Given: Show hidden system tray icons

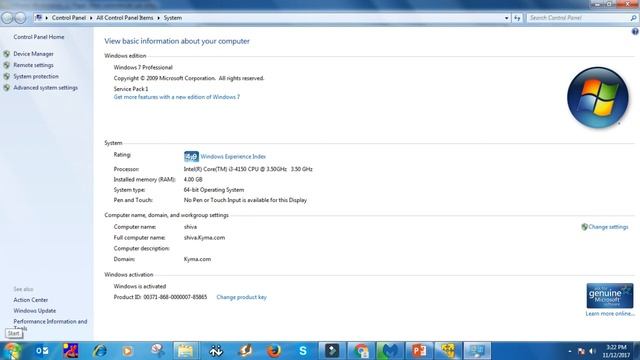Looking at the screenshot, I should [570, 351].
